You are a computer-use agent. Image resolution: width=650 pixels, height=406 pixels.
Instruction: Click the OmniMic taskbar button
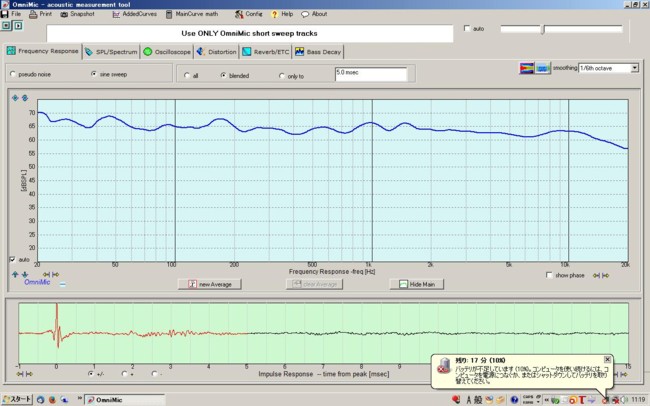(125, 400)
